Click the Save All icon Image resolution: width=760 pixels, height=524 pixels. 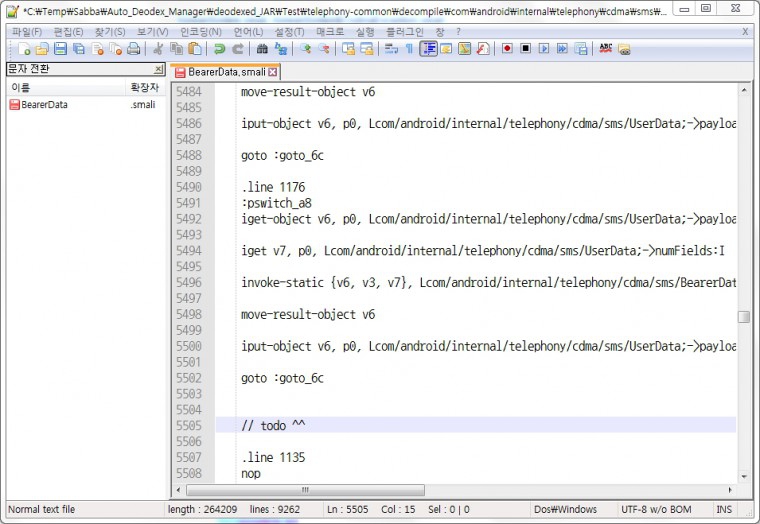[79, 48]
